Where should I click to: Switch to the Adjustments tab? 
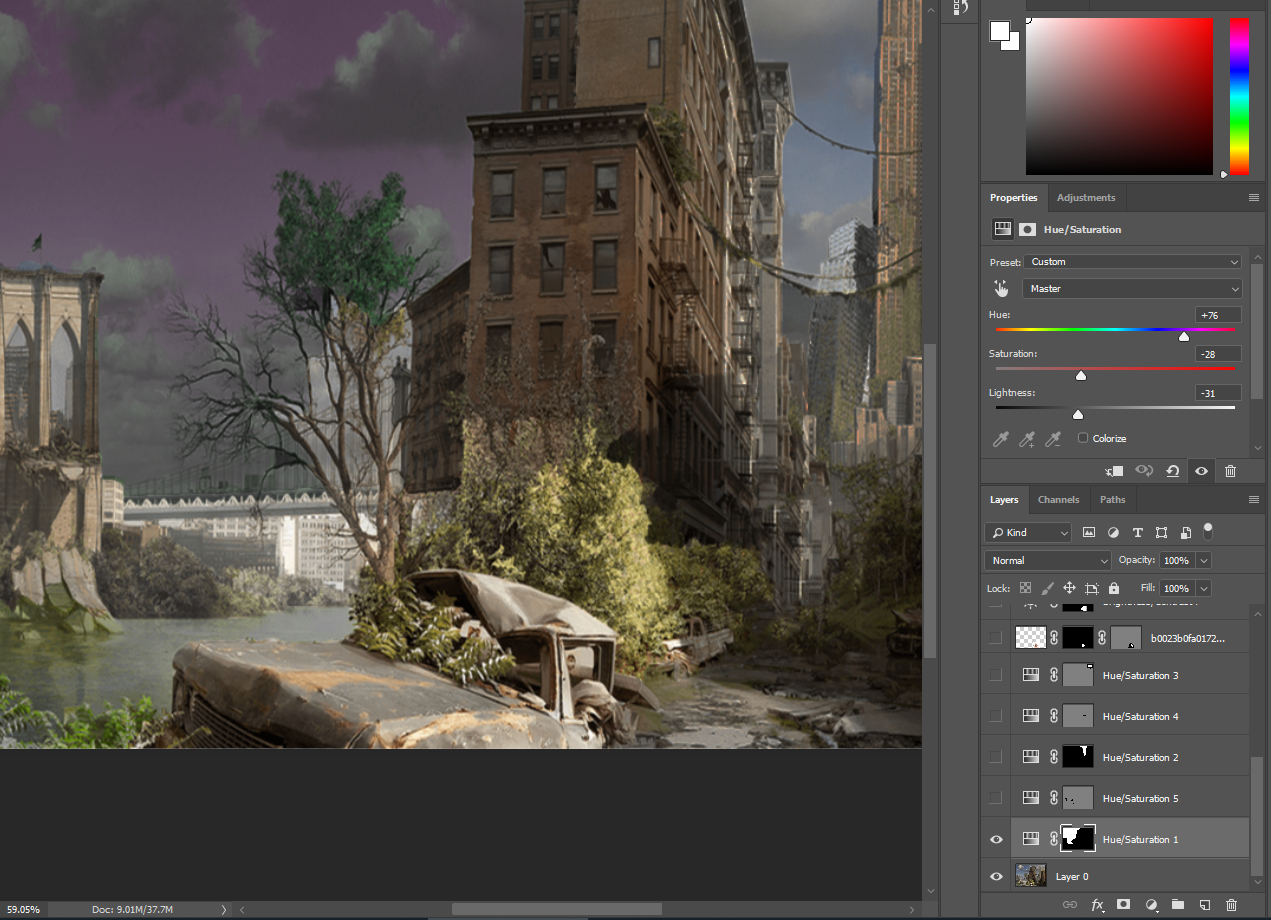(x=1086, y=197)
